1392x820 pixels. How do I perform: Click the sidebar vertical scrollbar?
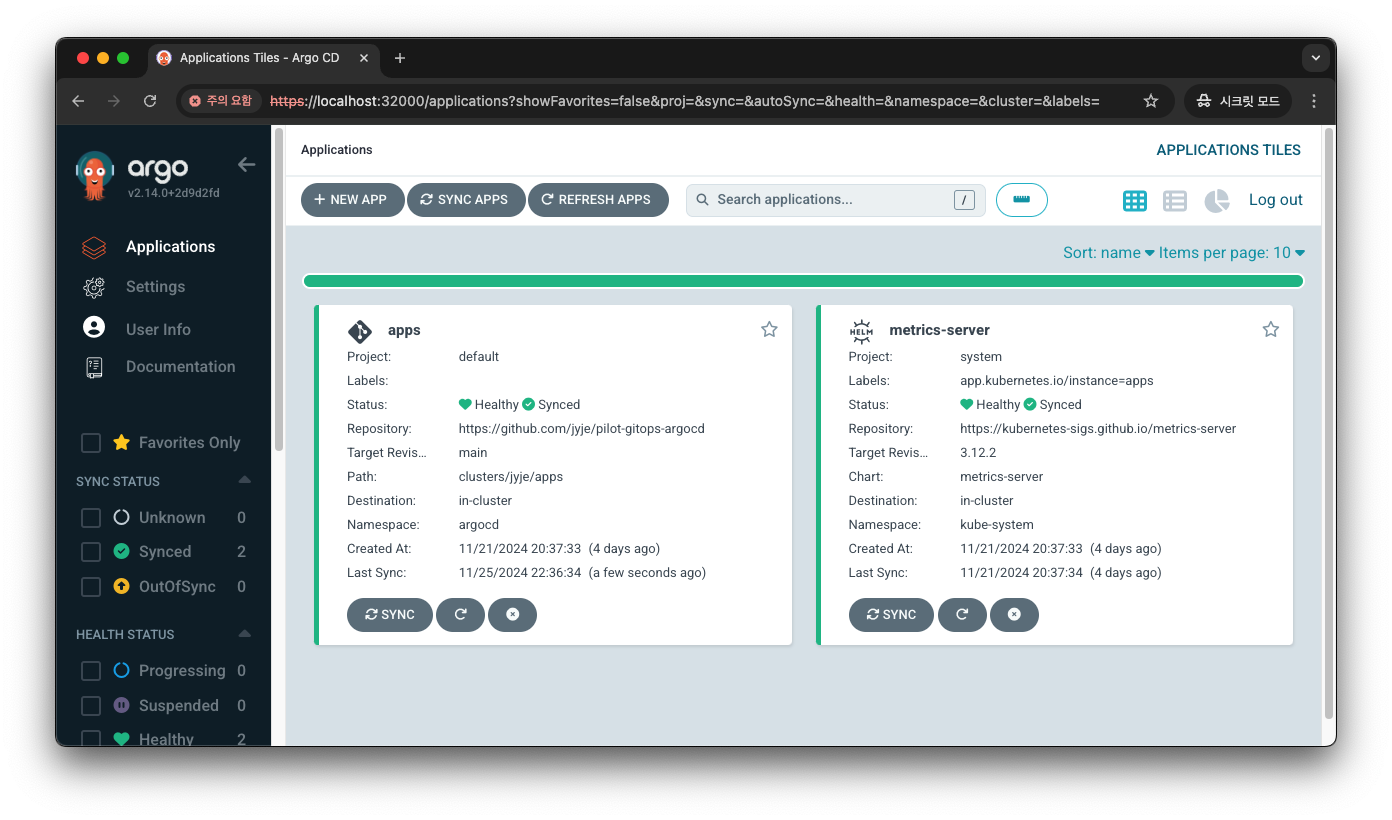pos(279,290)
